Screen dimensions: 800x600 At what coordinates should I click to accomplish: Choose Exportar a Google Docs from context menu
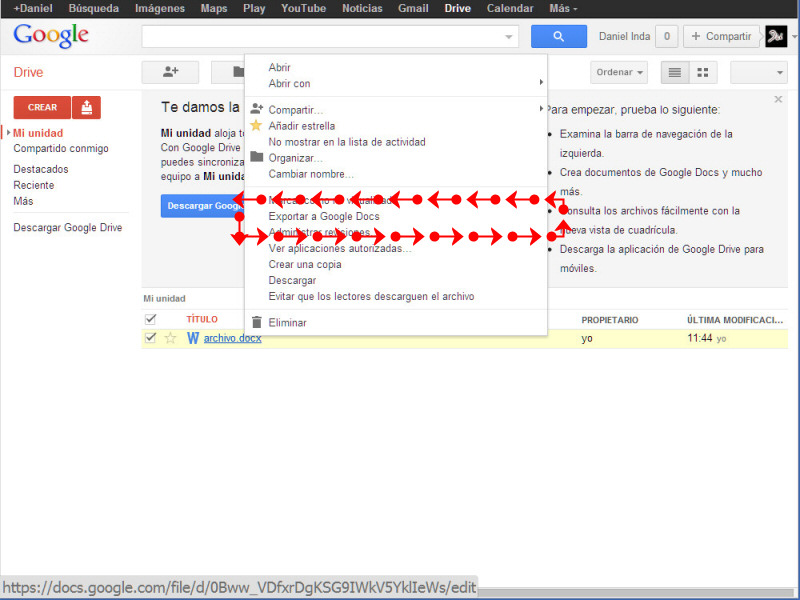point(324,216)
